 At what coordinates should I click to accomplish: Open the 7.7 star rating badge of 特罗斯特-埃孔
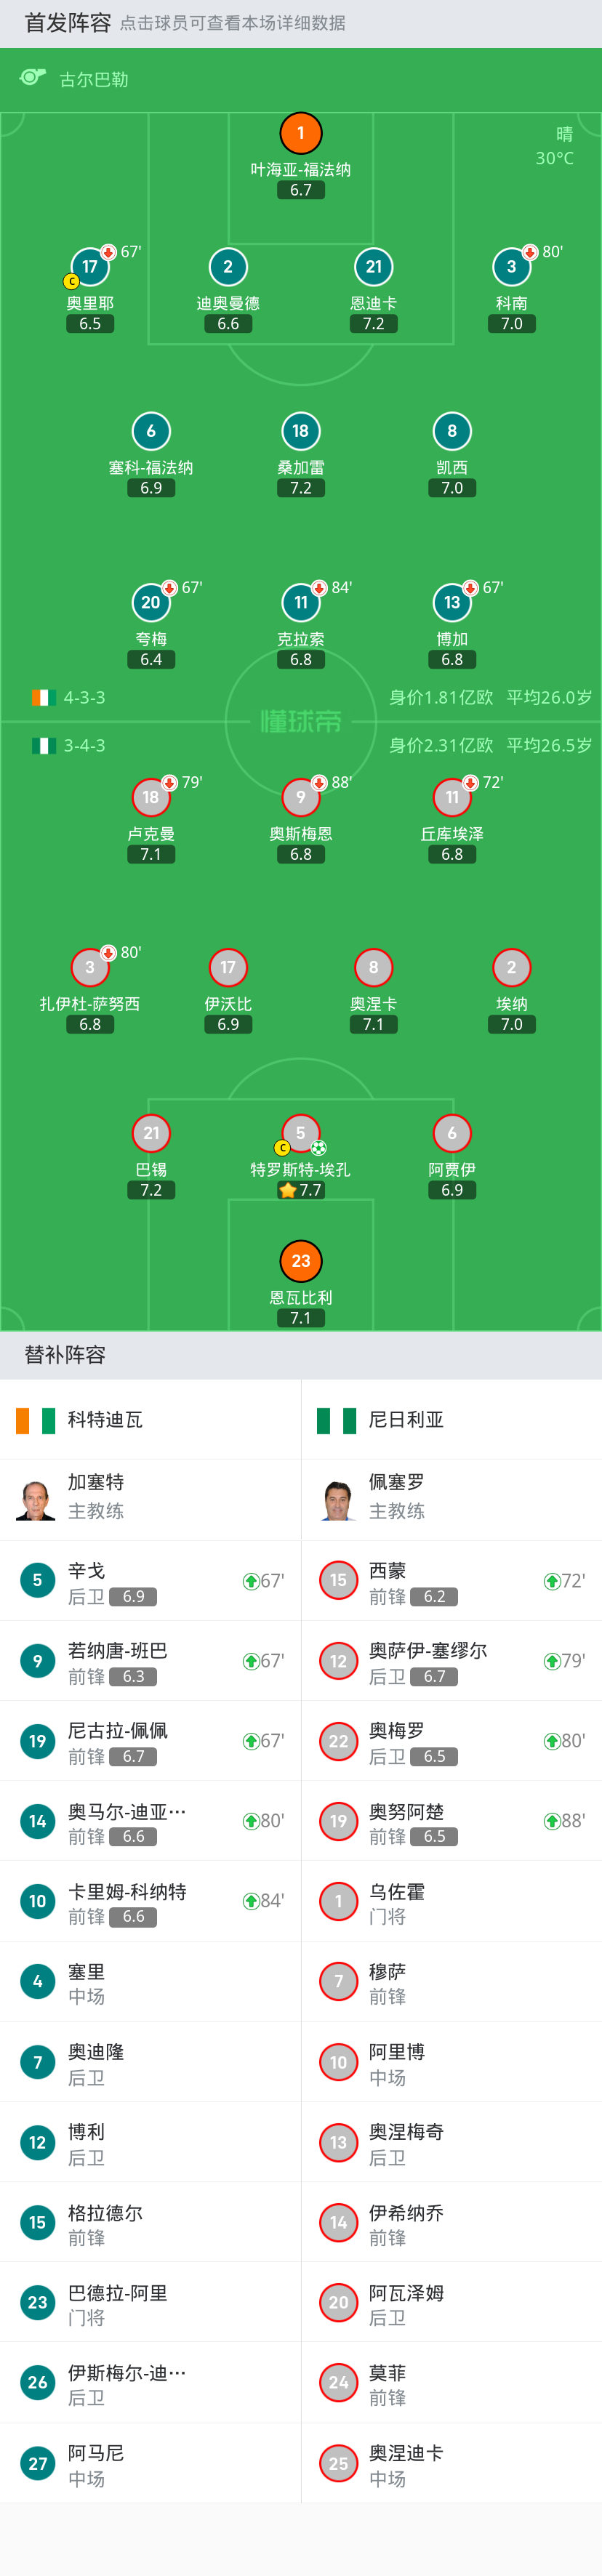301,1190
